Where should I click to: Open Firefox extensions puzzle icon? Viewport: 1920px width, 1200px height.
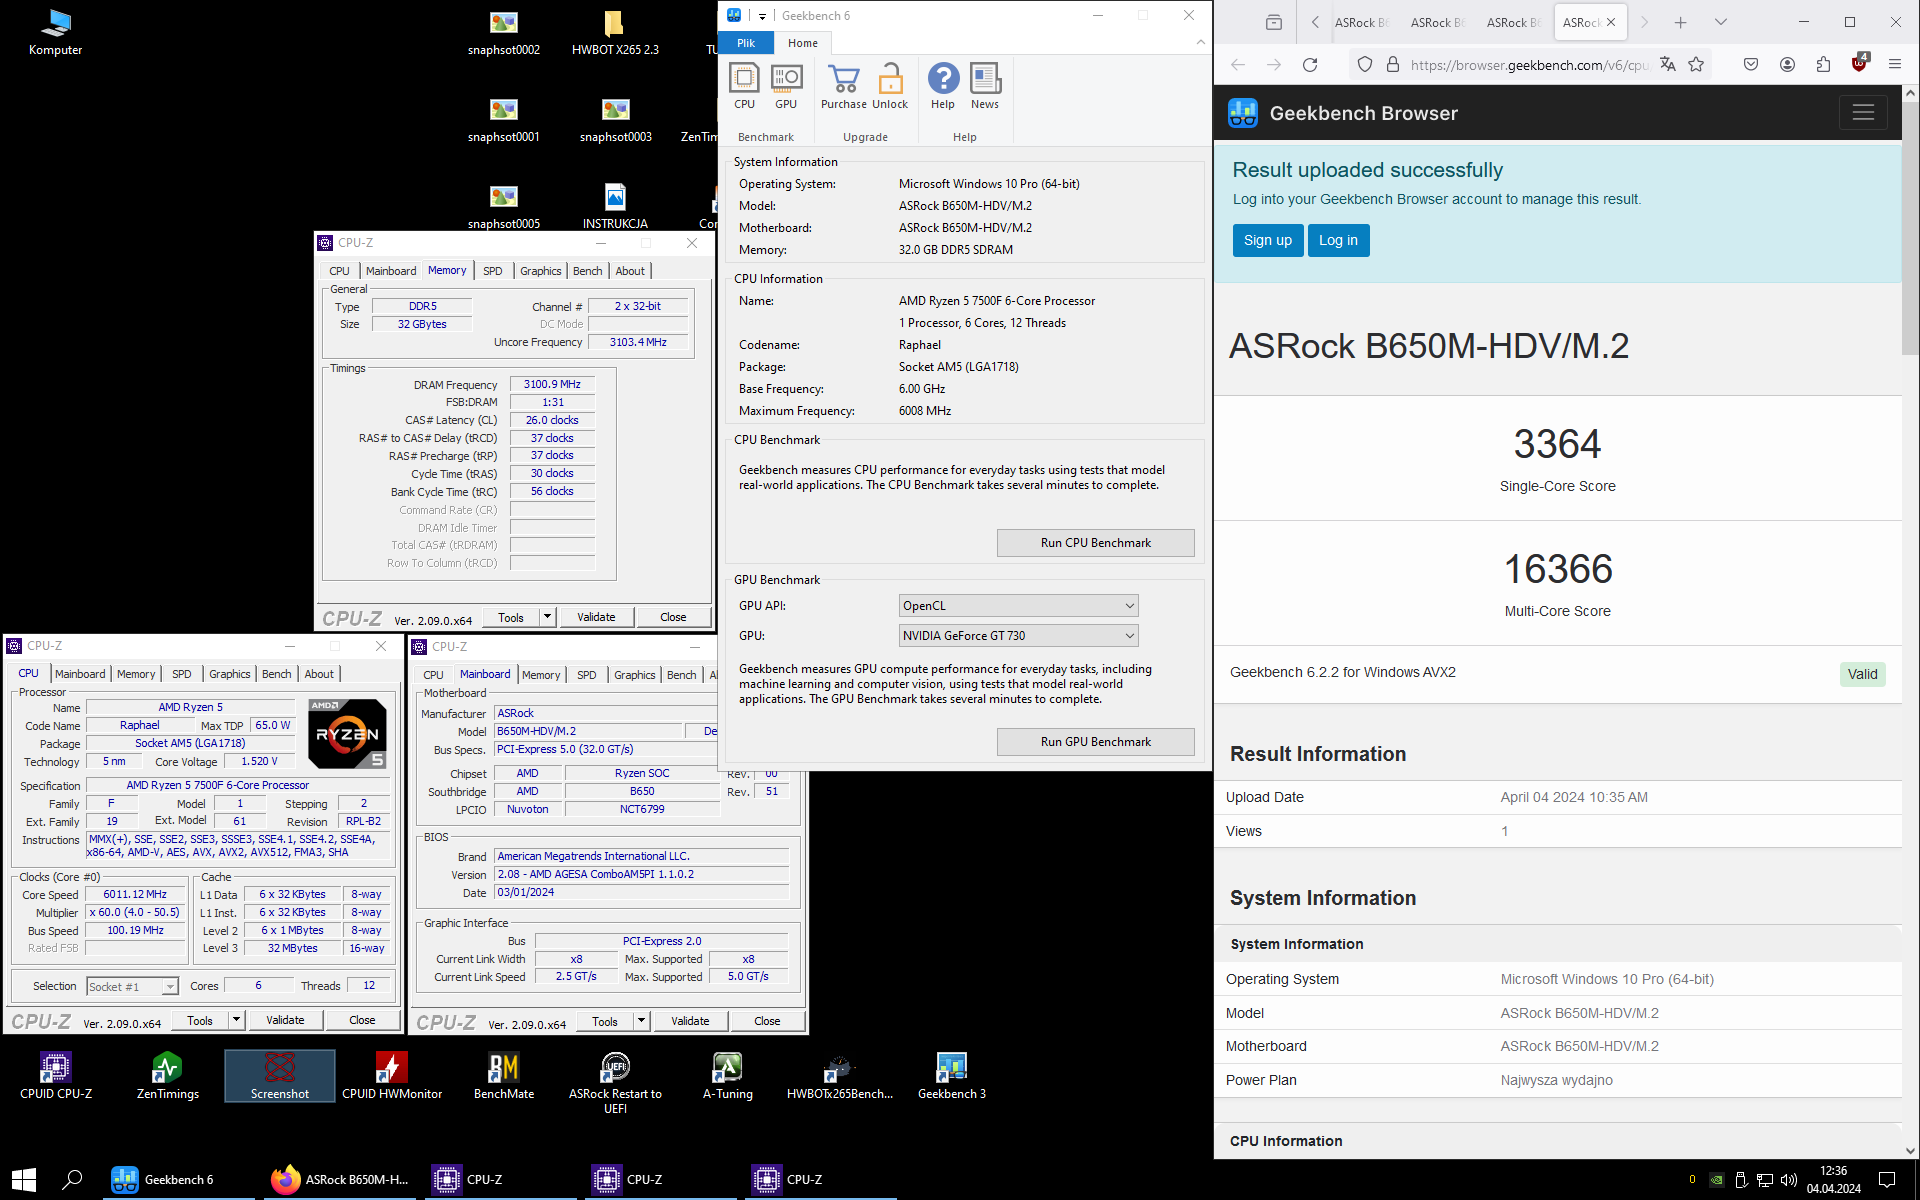(x=1823, y=65)
